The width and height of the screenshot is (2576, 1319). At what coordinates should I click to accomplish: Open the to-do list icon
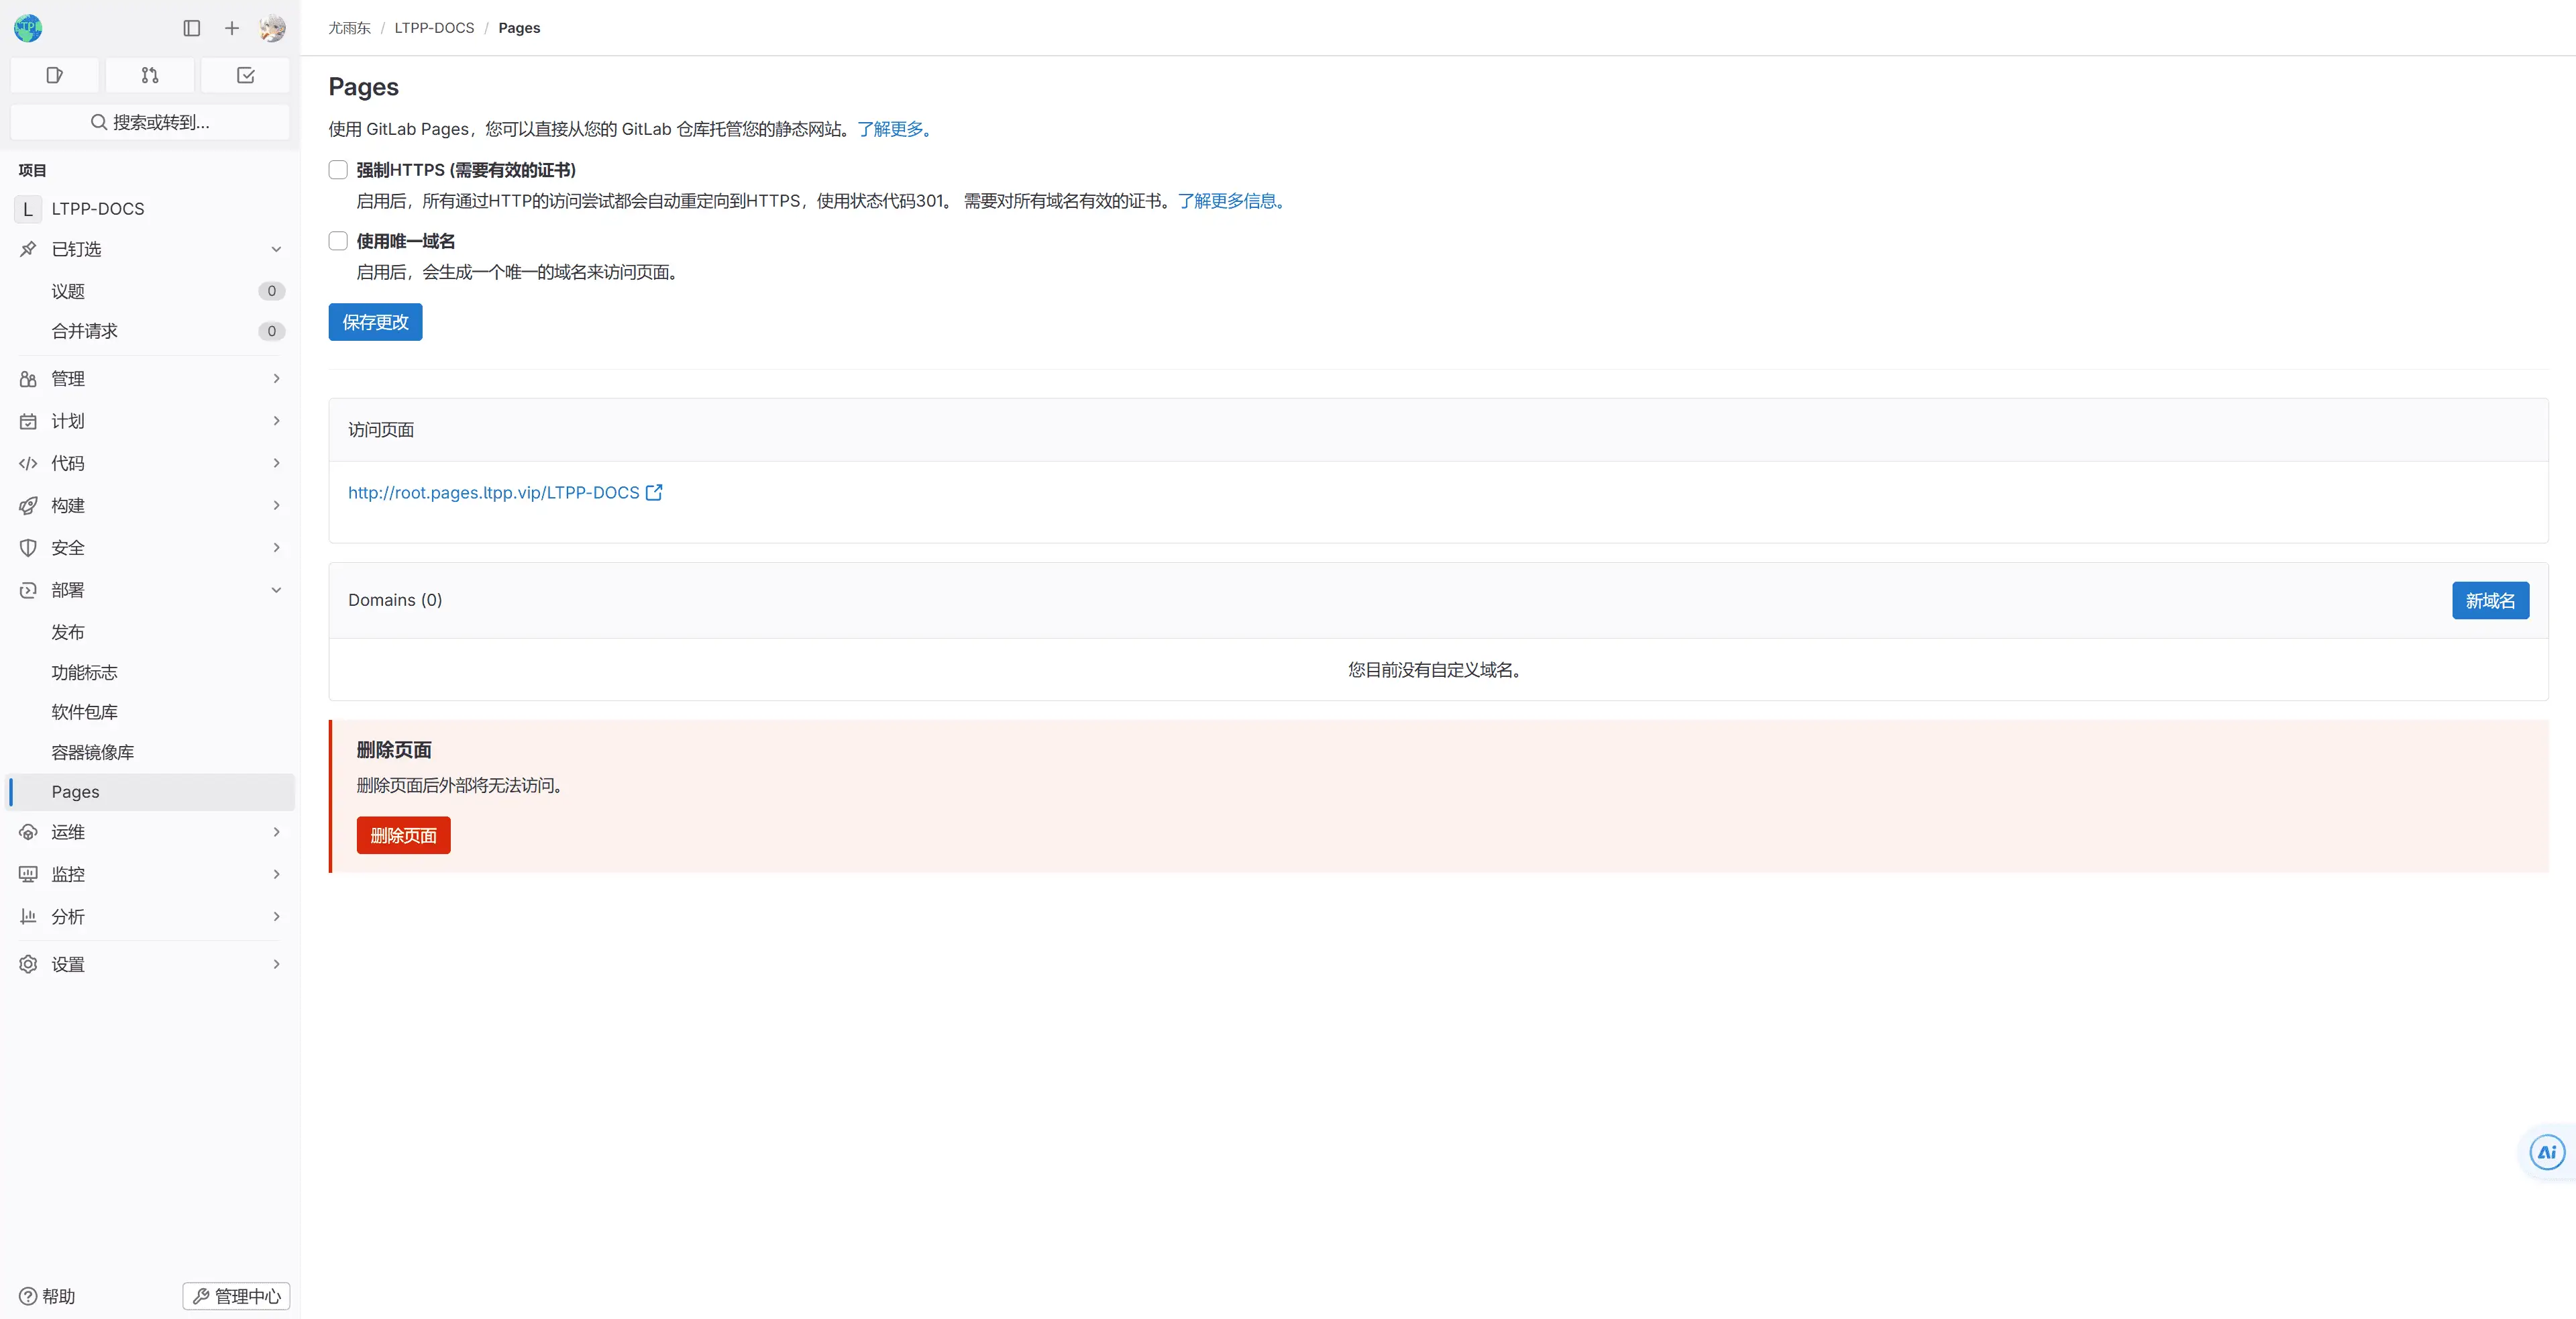coord(245,75)
